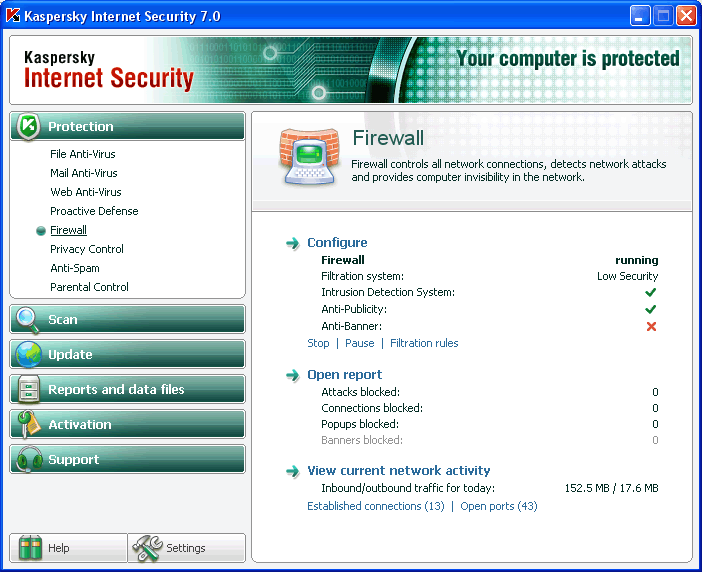704x575 pixels.
Task: Click arrow beside View current network activity
Action: click(293, 471)
